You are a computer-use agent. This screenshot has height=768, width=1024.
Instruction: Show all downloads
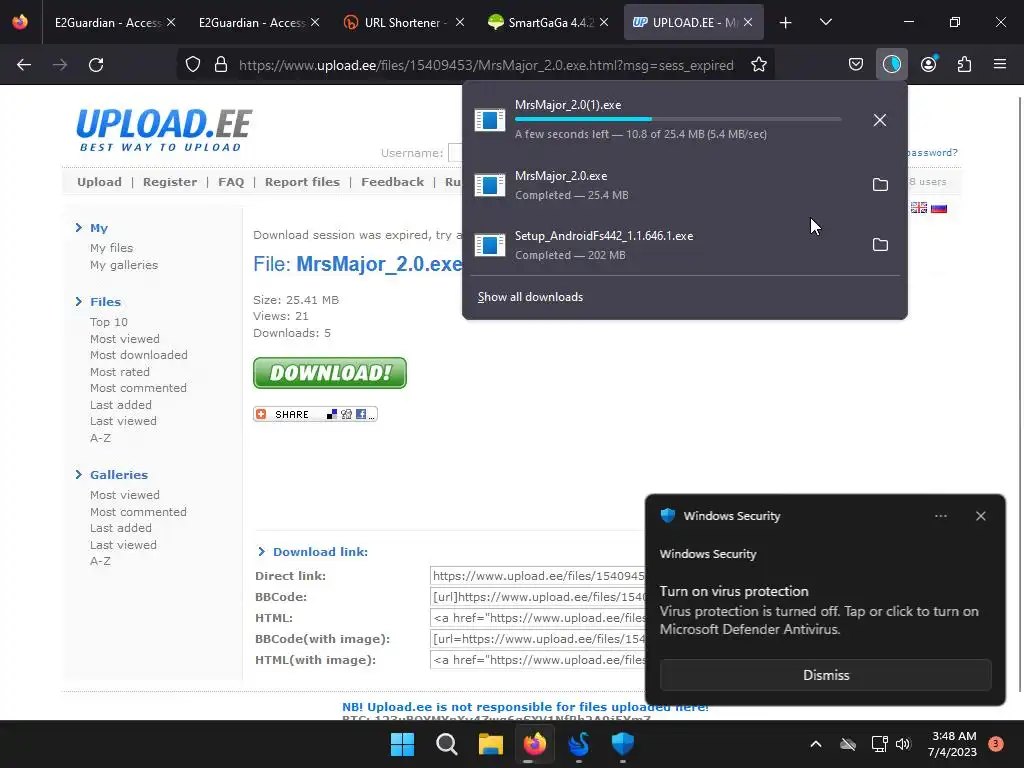tap(530, 297)
